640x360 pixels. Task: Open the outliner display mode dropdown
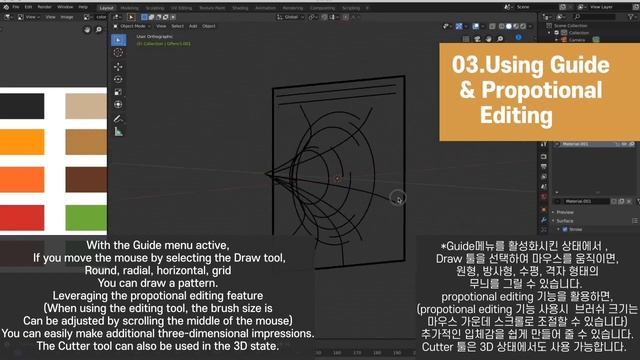(562, 17)
